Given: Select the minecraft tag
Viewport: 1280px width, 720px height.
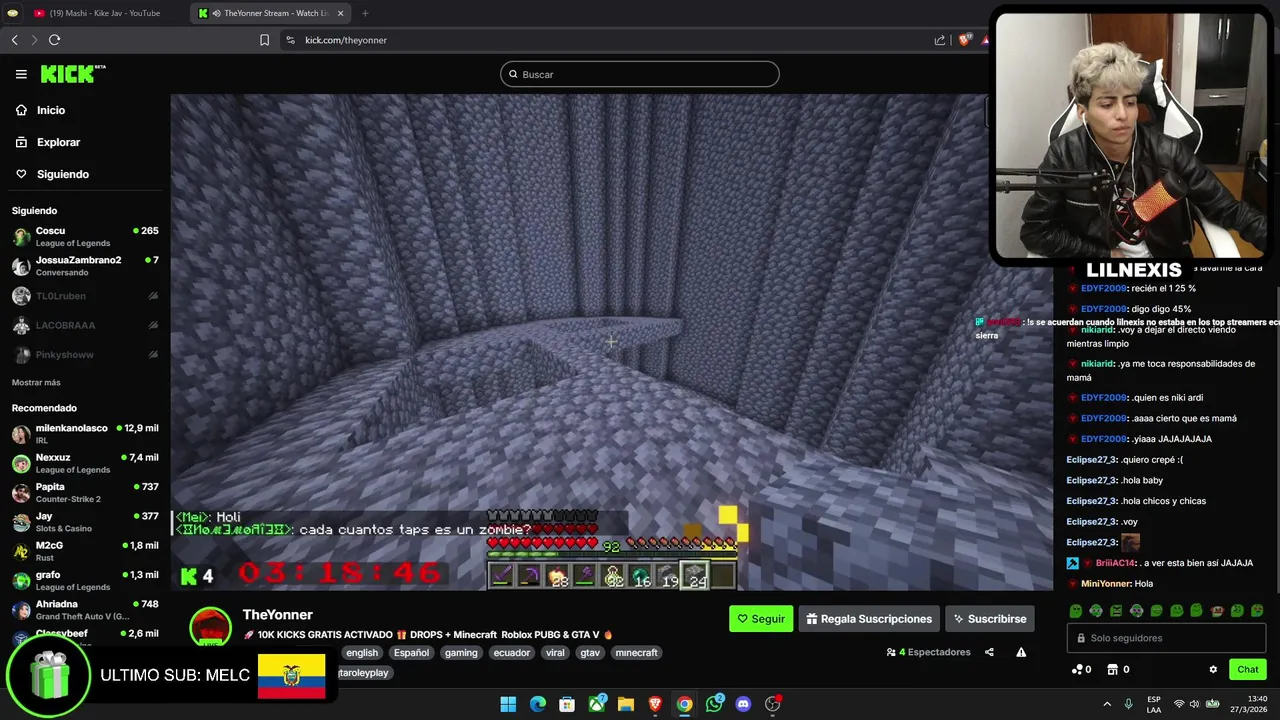Looking at the screenshot, I should 636,653.
